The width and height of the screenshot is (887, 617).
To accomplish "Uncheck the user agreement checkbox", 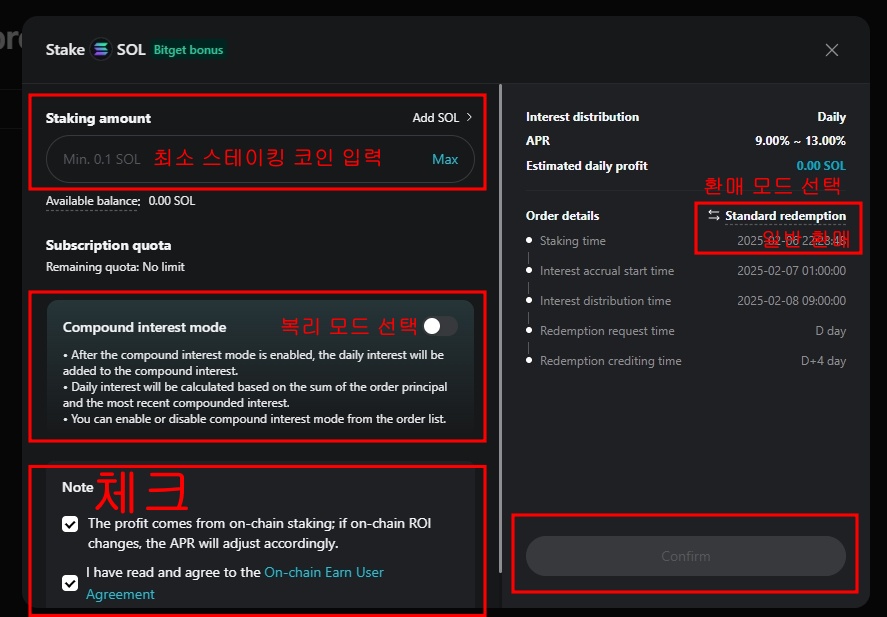I will pos(70,583).
